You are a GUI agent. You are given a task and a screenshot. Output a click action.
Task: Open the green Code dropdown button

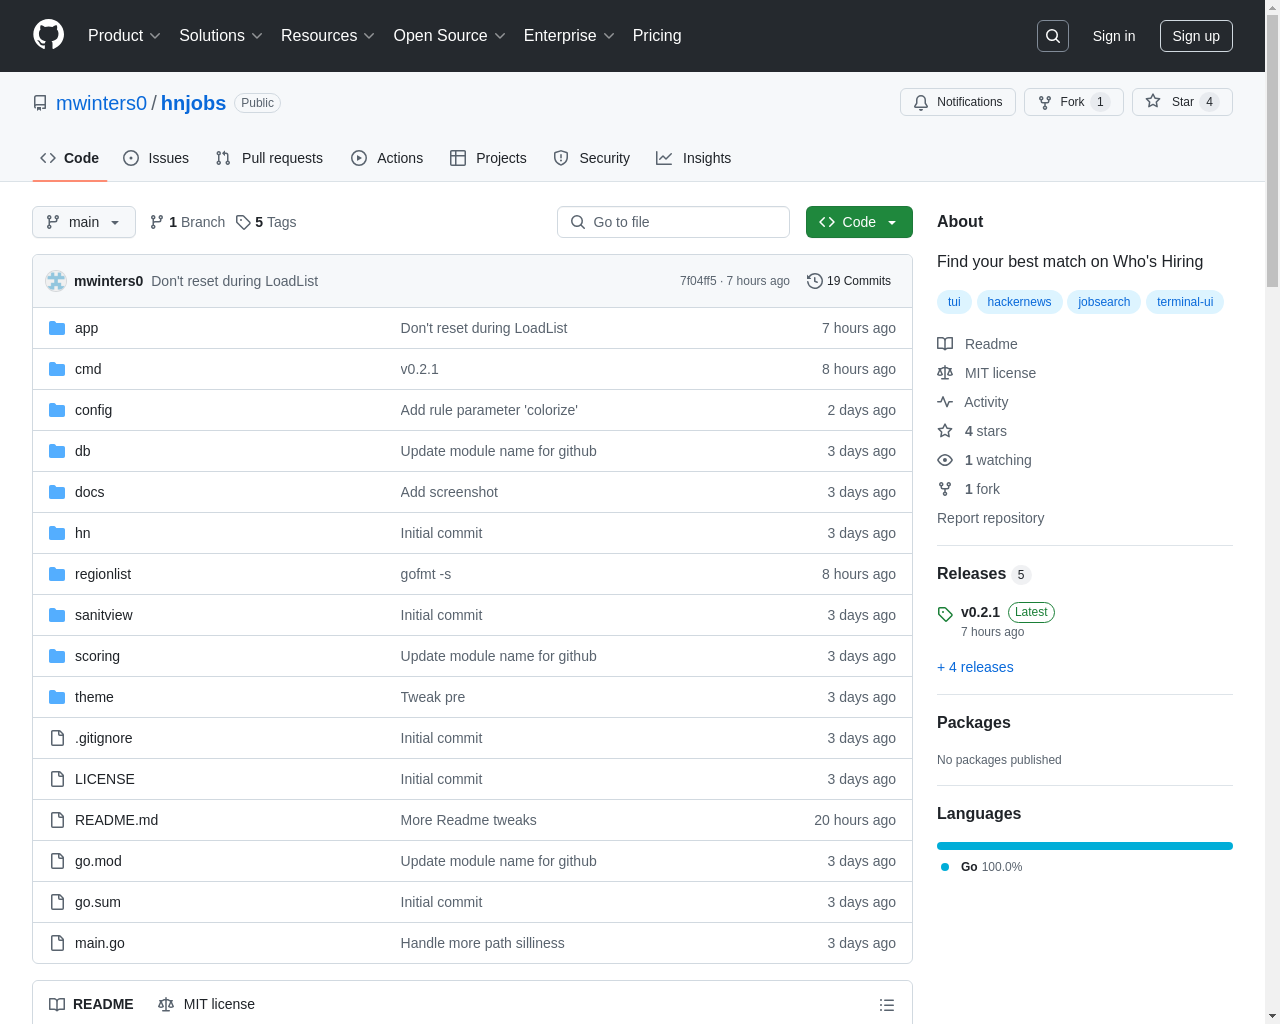point(859,222)
